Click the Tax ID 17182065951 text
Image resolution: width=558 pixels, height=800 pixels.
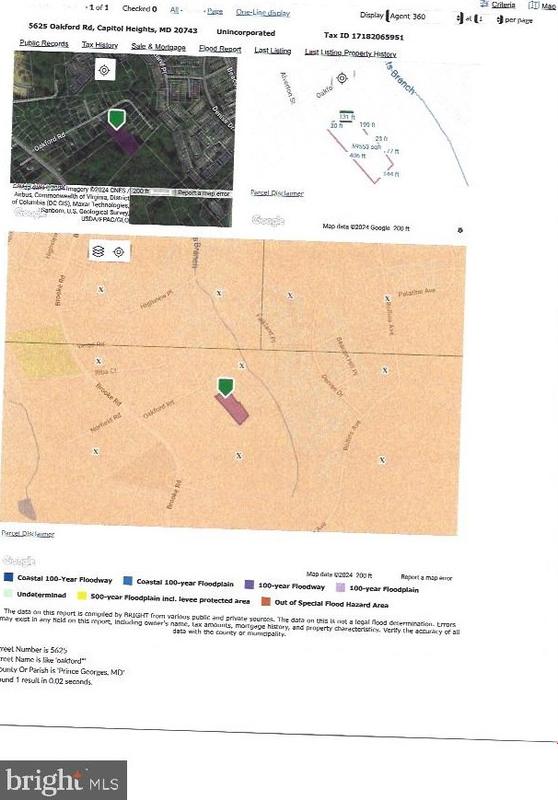[364, 36]
